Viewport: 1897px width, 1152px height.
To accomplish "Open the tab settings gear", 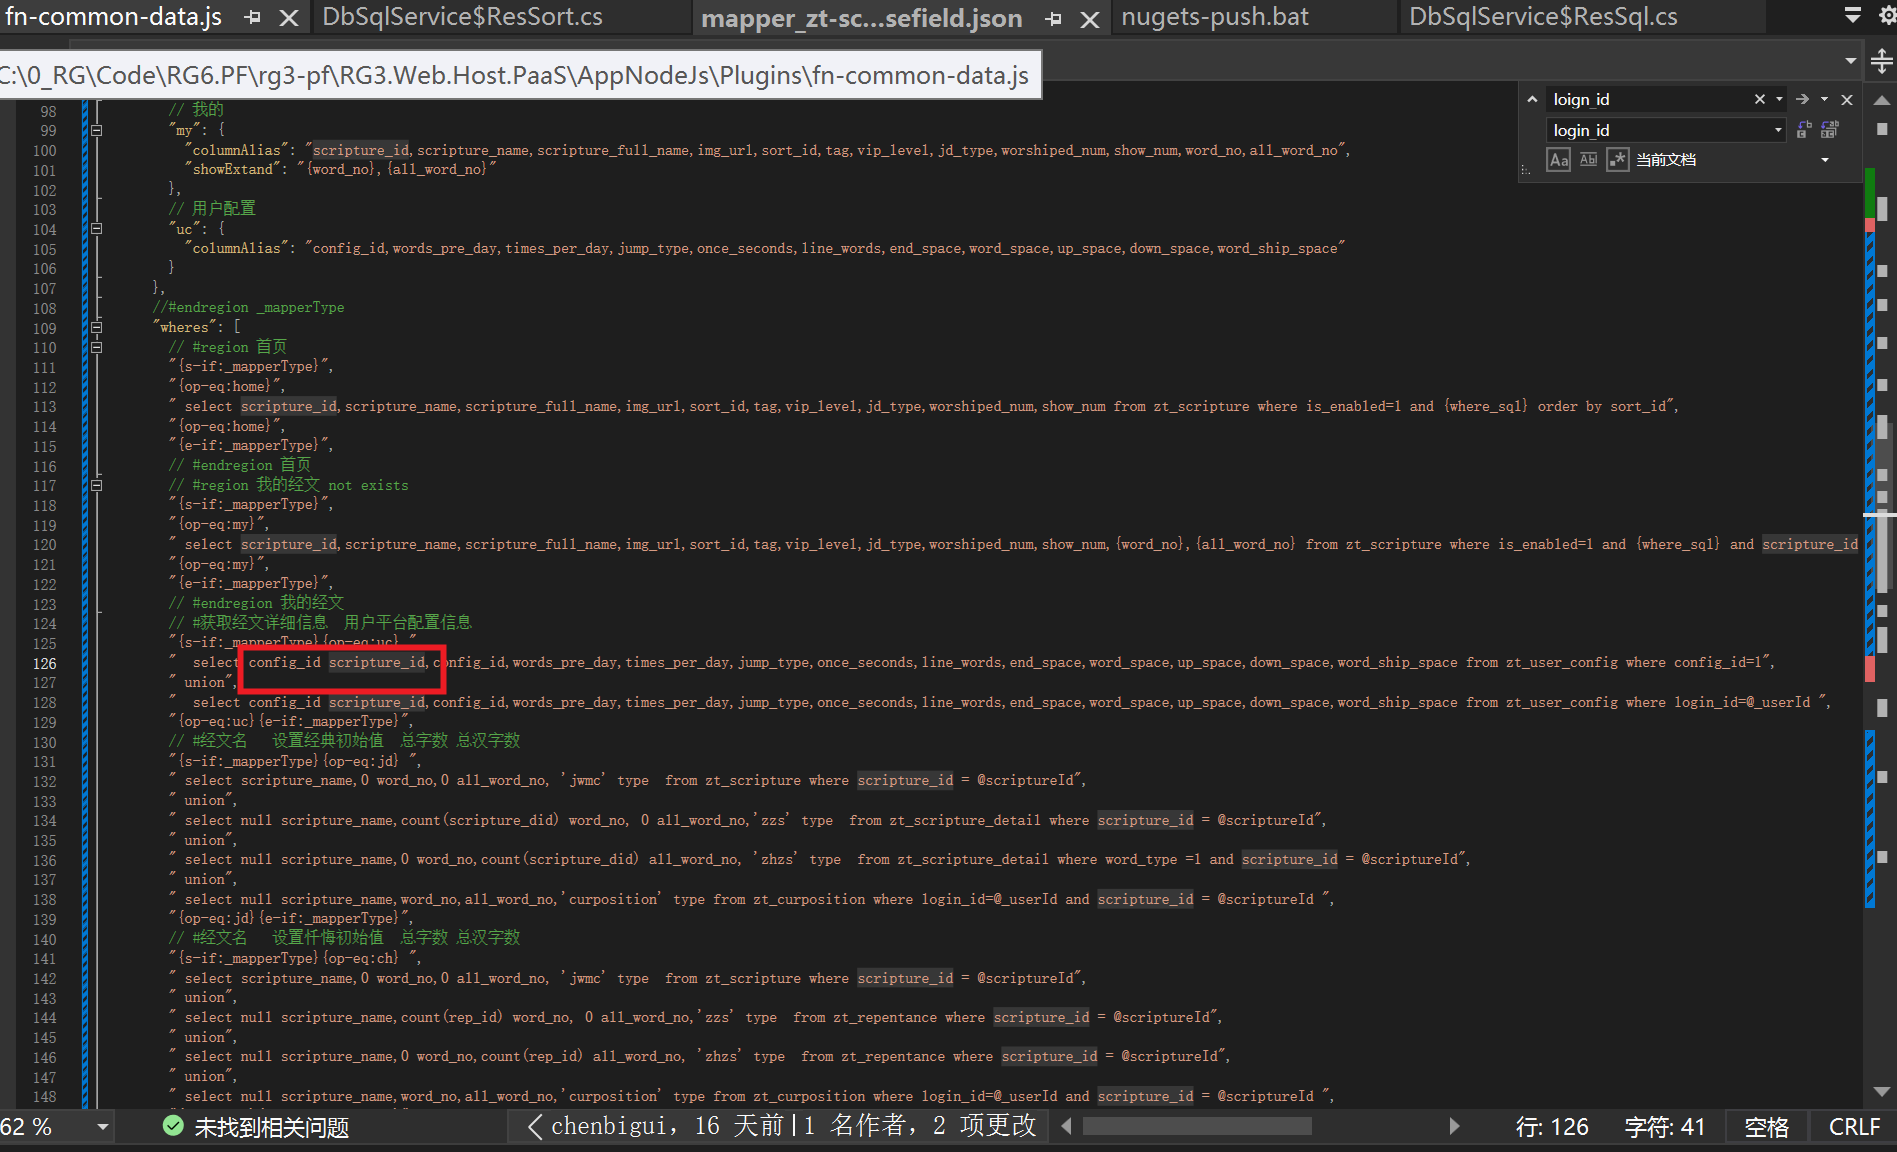I will [x=1887, y=15].
